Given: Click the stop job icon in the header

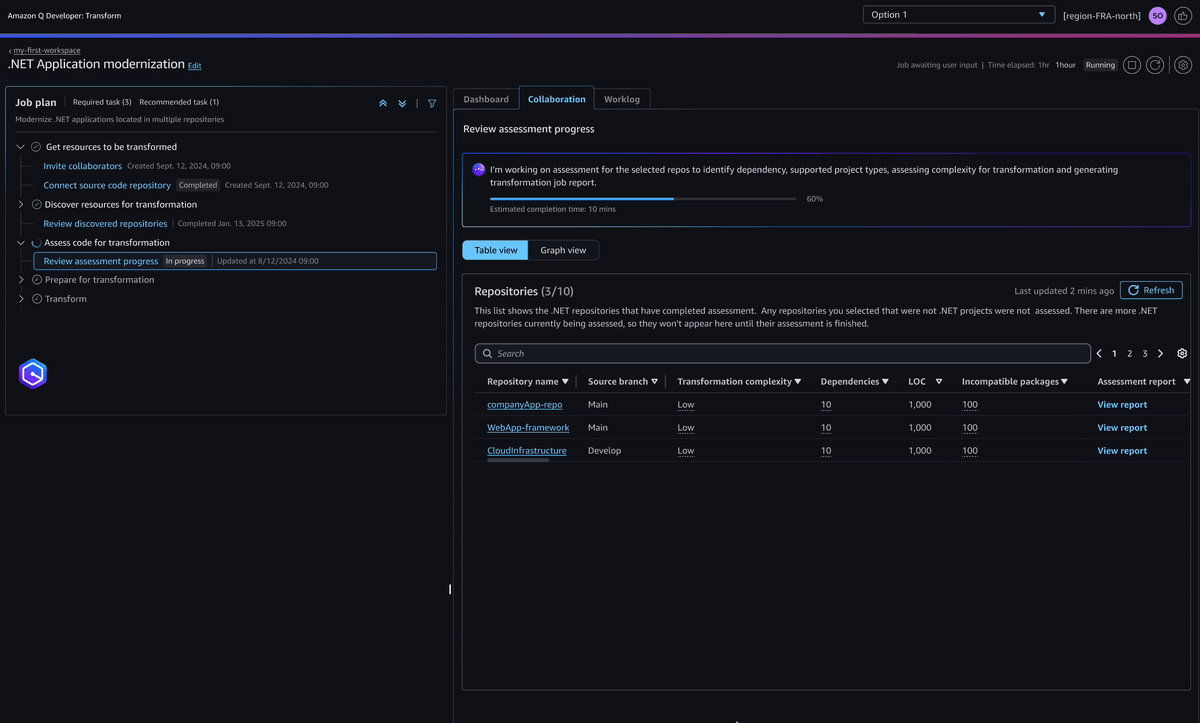Looking at the screenshot, I should click(1133, 64).
